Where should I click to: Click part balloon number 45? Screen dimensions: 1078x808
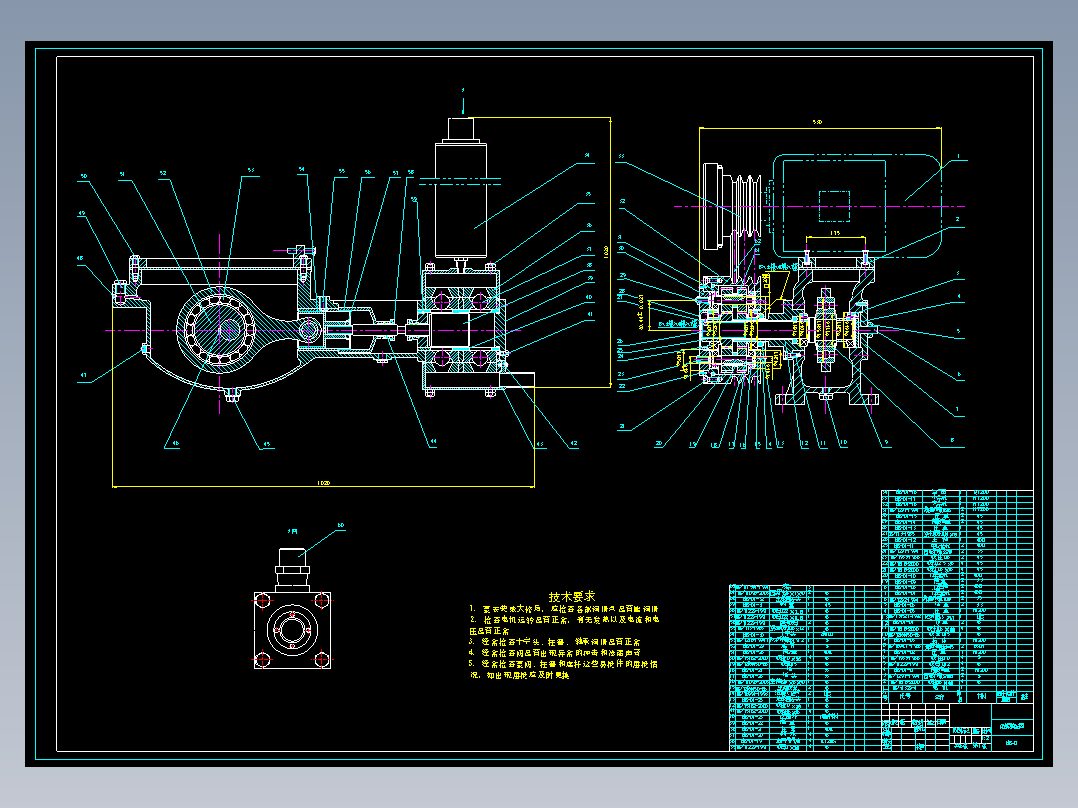pyautogui.click(x=267, y=445)
